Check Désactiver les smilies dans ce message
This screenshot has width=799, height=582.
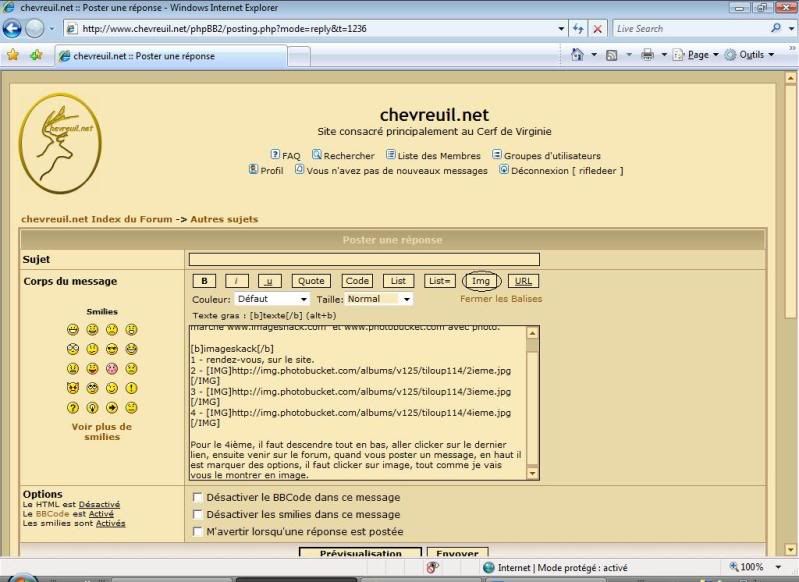(x=197, y=514)
